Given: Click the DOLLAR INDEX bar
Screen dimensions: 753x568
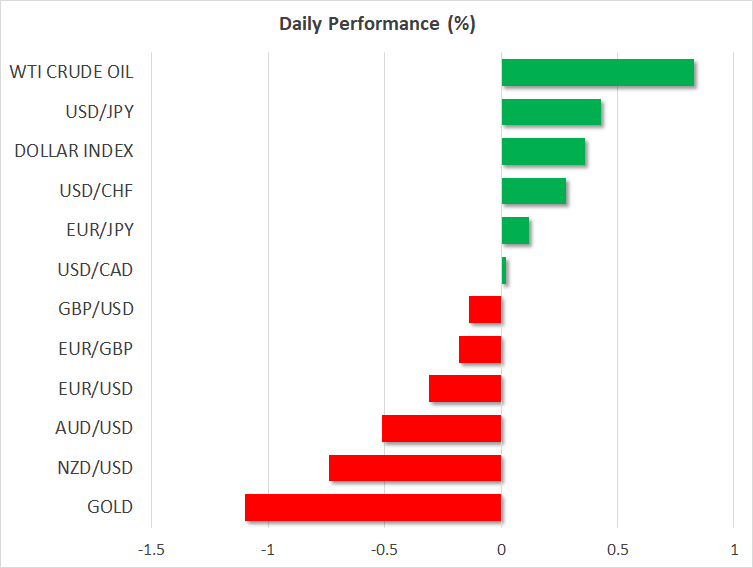Looking at the screenshot, I should click(x=543, y=152).
